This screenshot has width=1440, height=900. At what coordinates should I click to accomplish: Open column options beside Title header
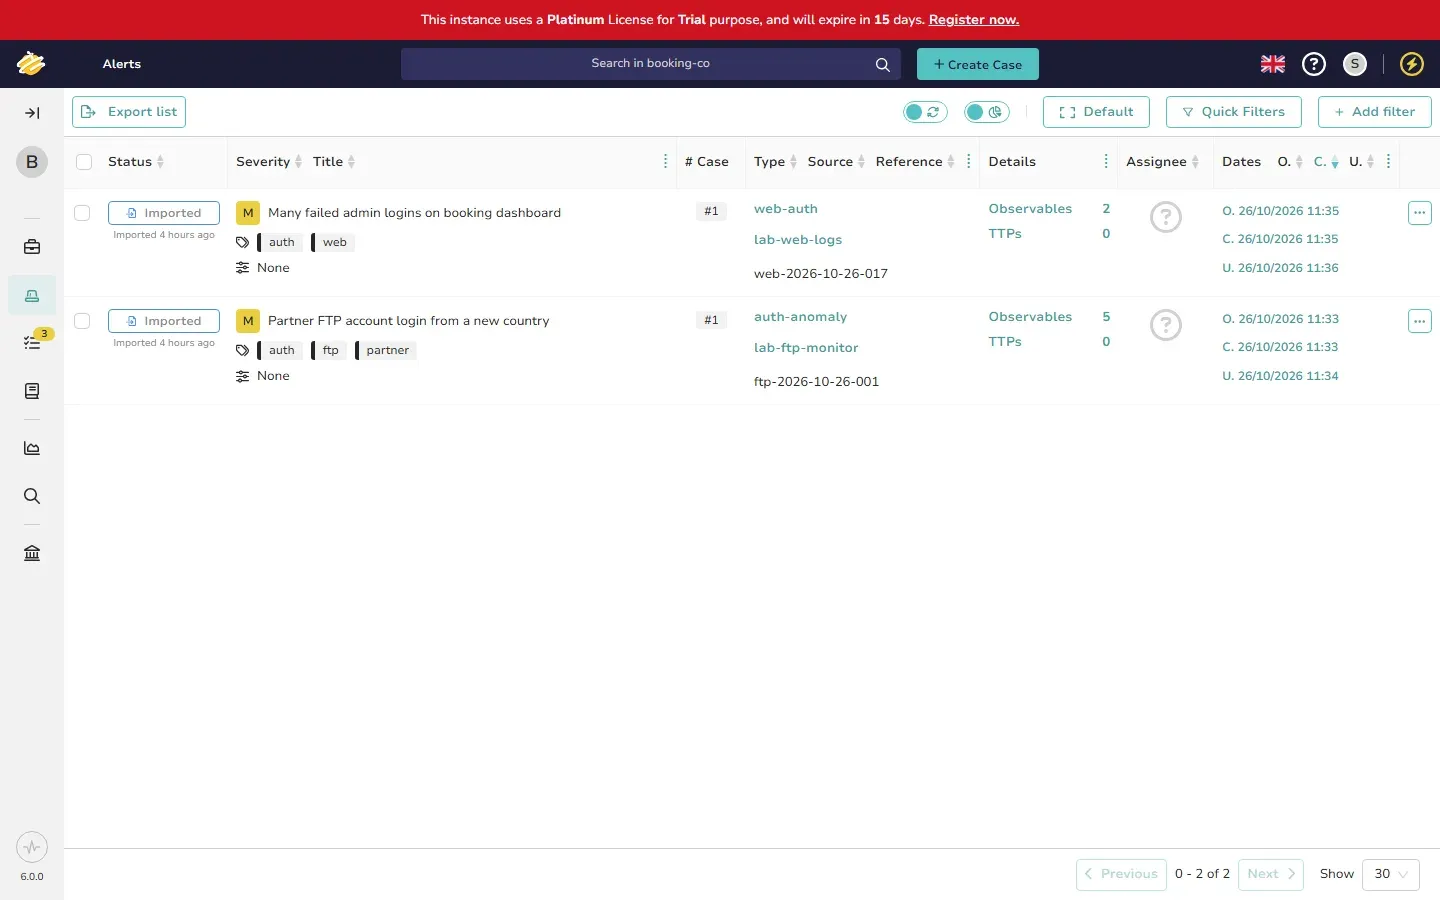pyautogui.click(x=666, y=162)
